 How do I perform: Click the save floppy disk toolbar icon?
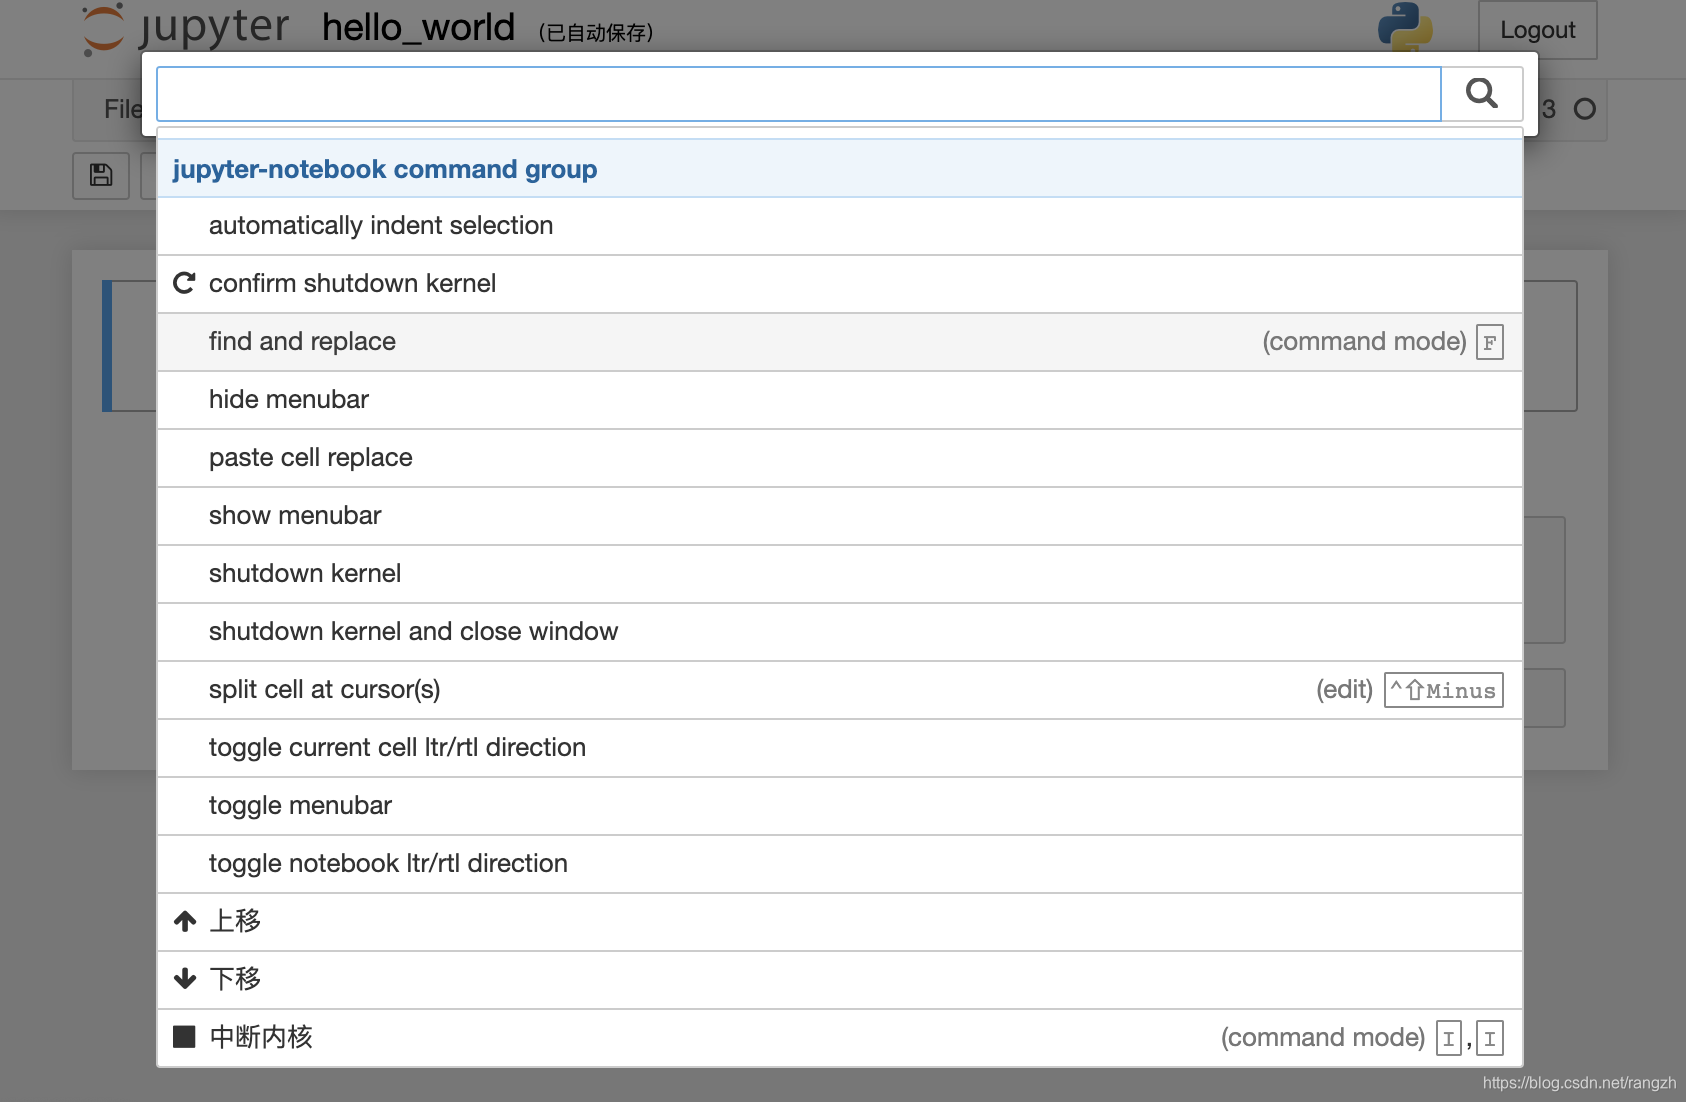(101, 175)
